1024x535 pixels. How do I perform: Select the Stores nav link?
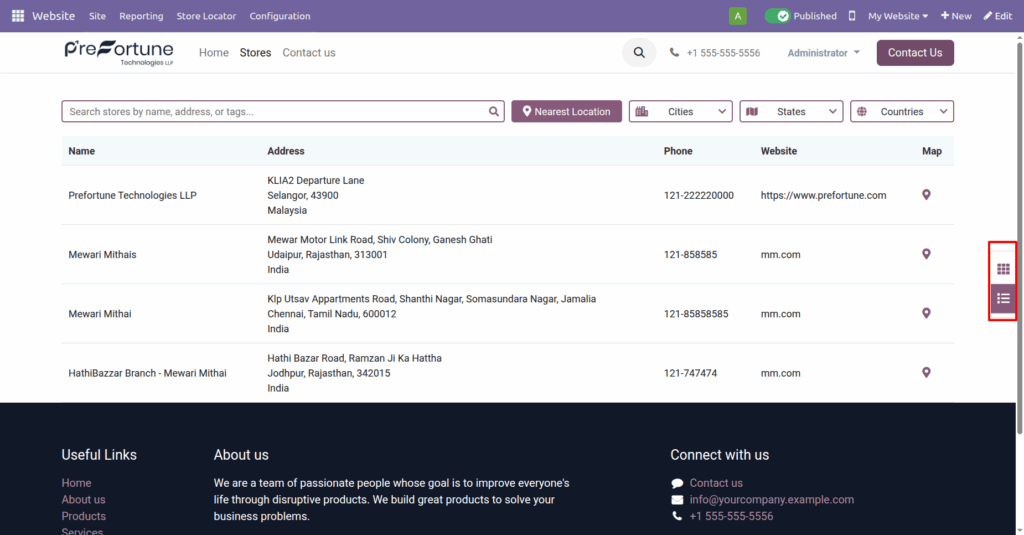pos(255,53)
